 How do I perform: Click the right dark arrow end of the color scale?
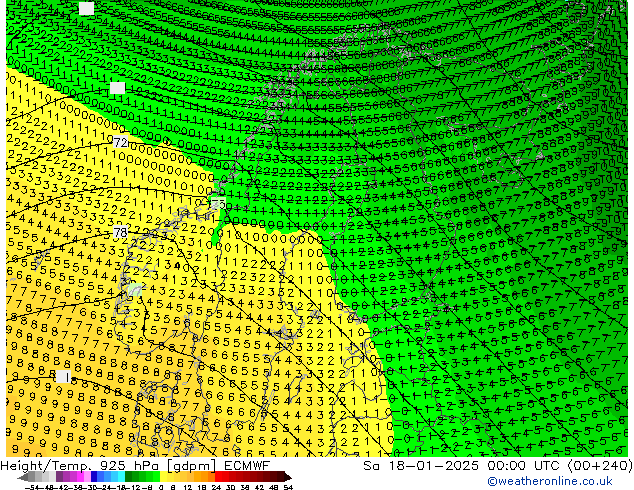288,477
